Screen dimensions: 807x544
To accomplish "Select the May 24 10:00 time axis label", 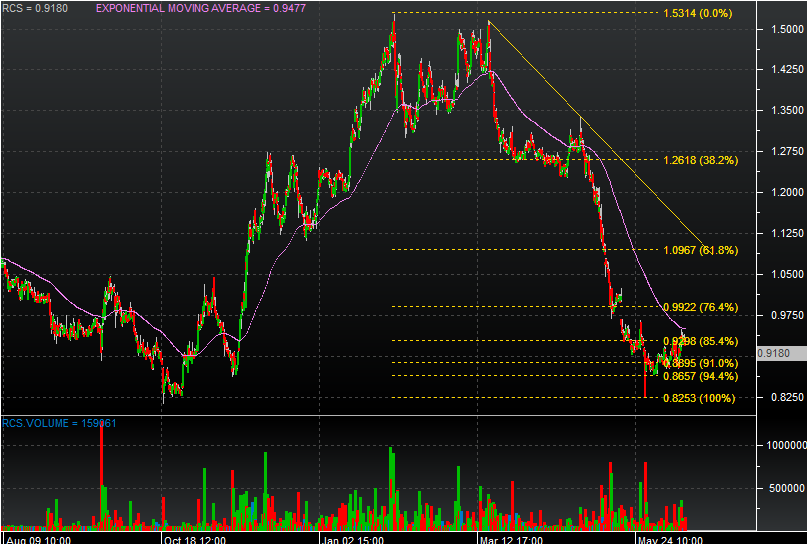I will [x=669, y=538].
